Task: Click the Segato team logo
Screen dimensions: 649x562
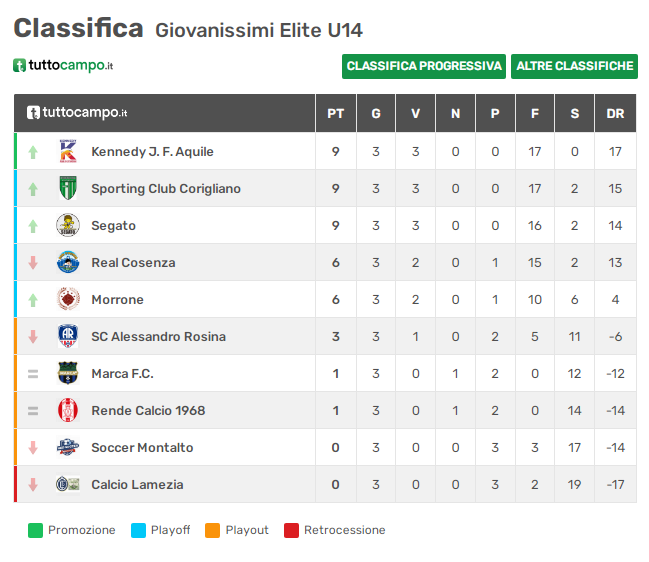Action: coord(68,225)
